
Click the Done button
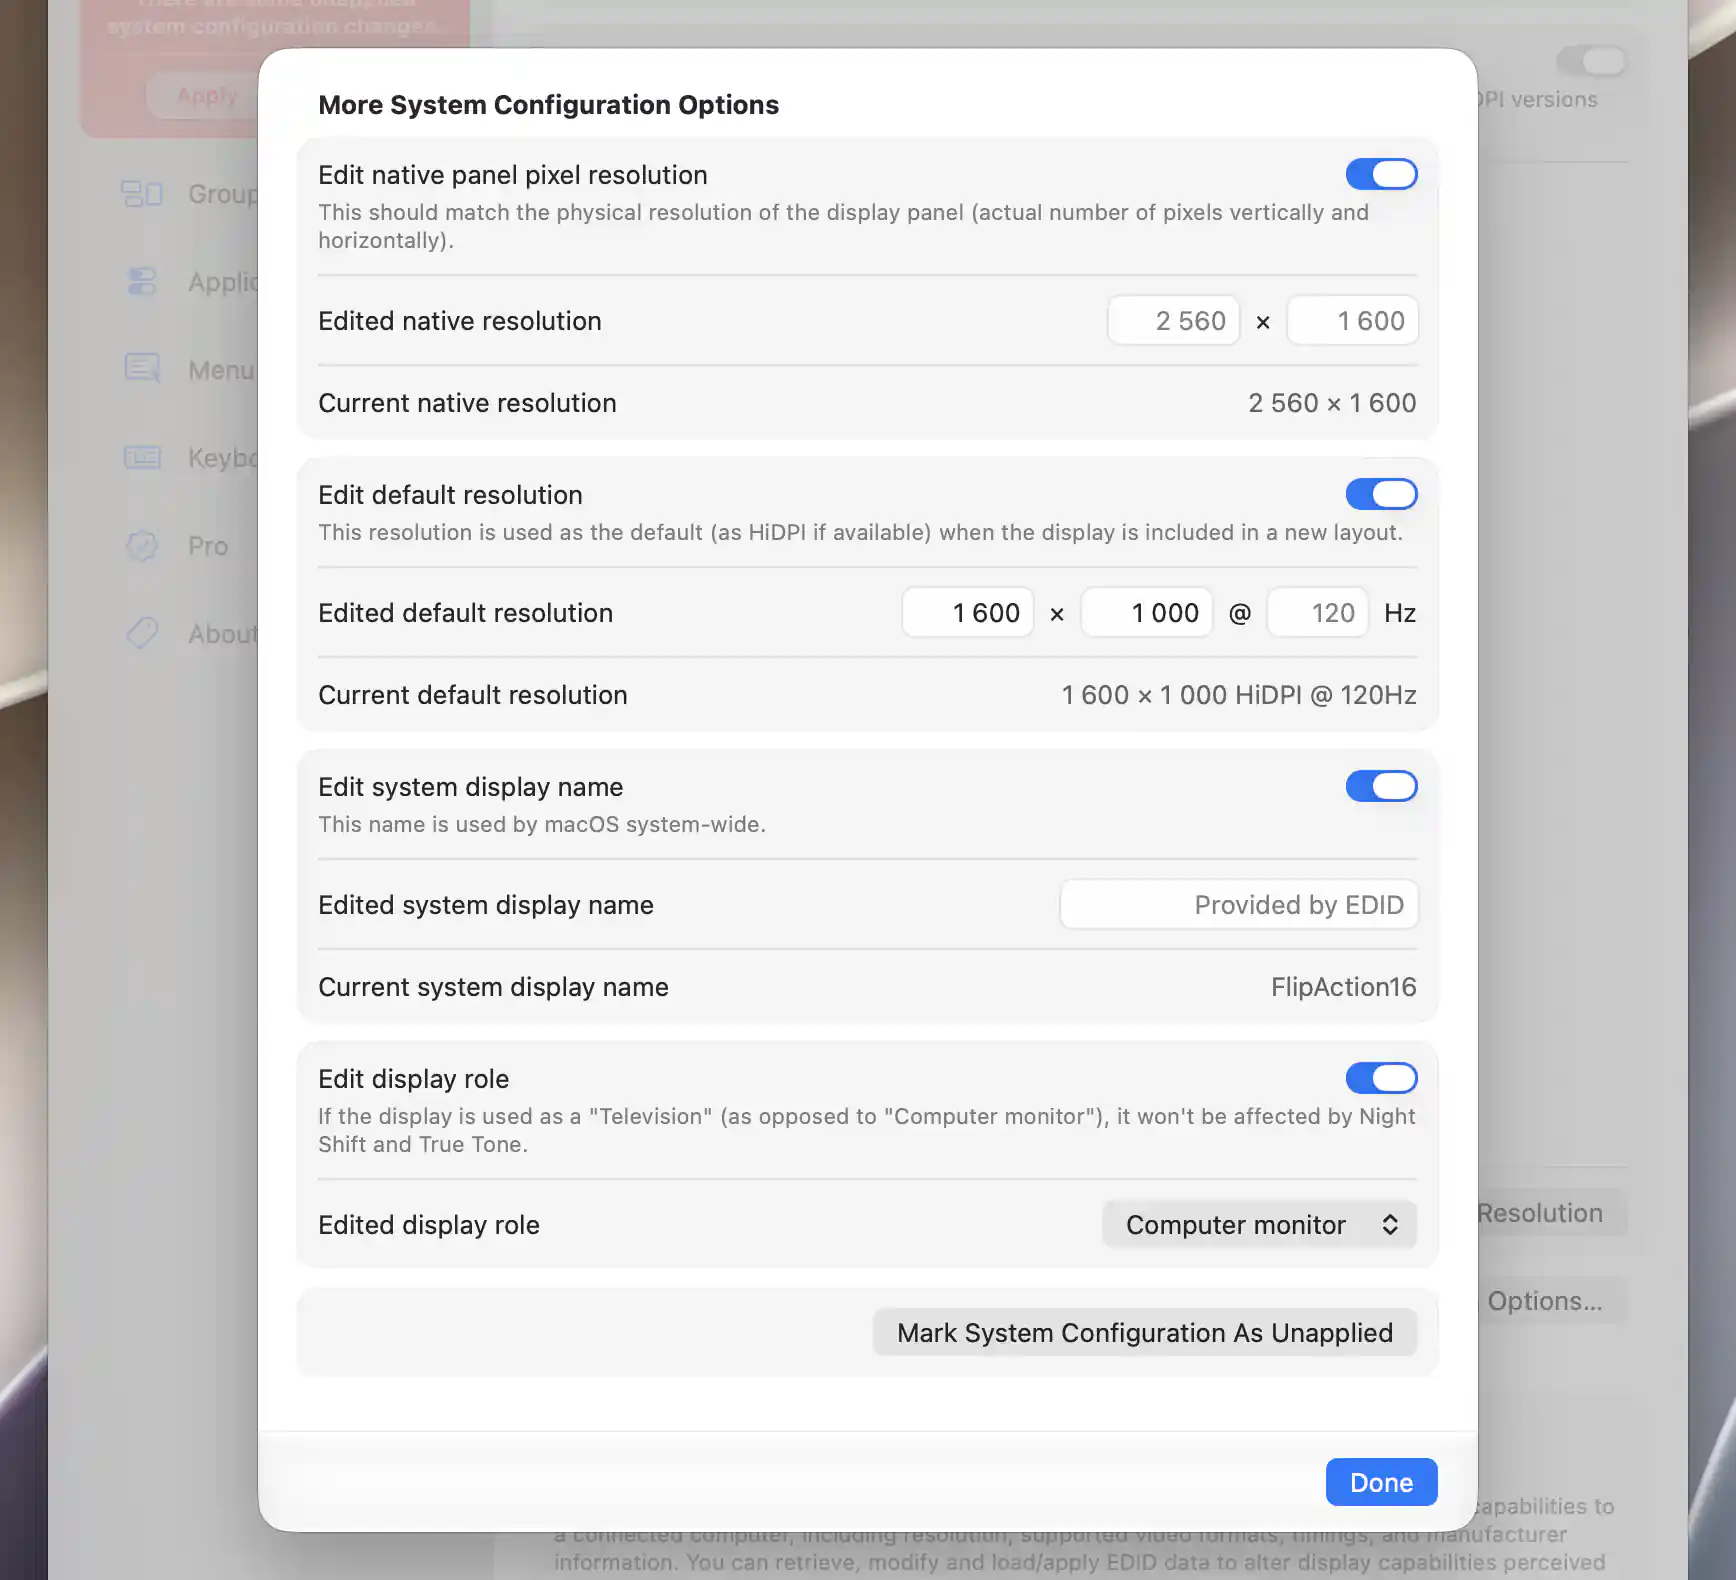(1381, 1482)
